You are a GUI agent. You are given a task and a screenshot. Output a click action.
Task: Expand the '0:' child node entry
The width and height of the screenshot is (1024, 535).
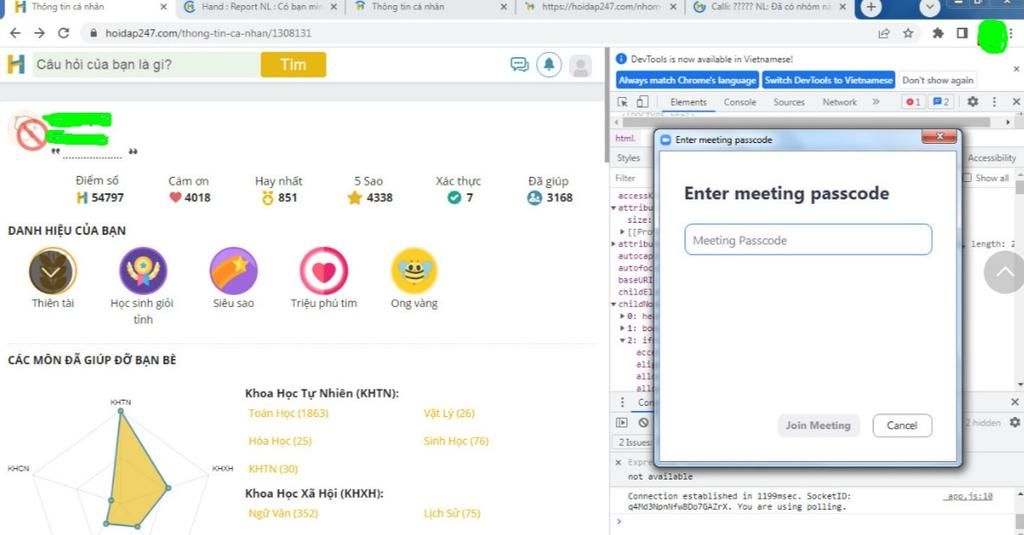622,316
